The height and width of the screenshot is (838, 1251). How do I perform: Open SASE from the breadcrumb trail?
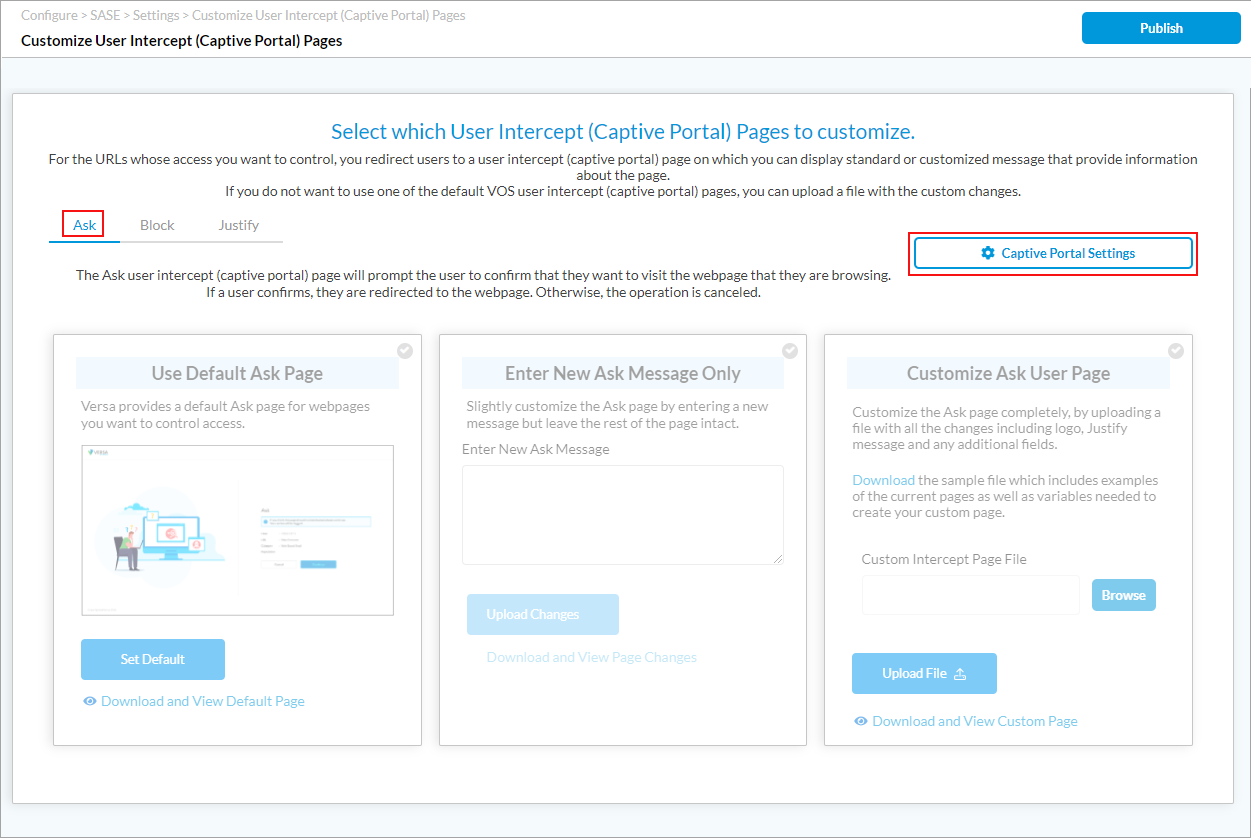click(103, 15)
